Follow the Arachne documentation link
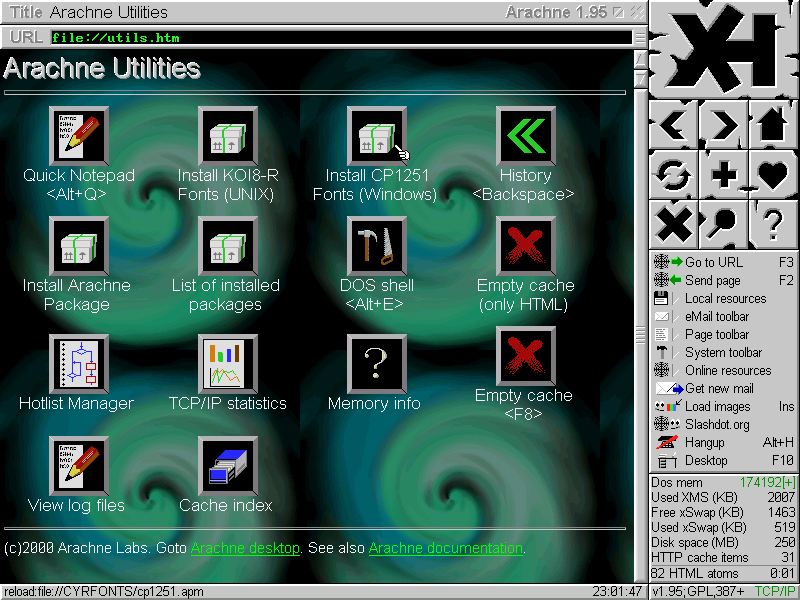This screenshot has width=800, height=600. 445,548
